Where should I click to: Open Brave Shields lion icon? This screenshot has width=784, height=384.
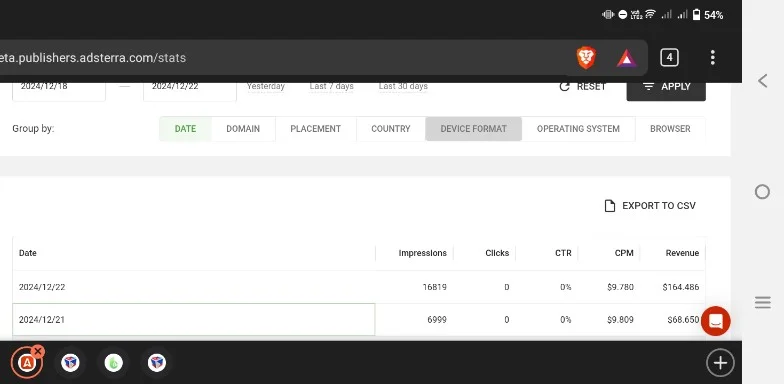point(586,58)
